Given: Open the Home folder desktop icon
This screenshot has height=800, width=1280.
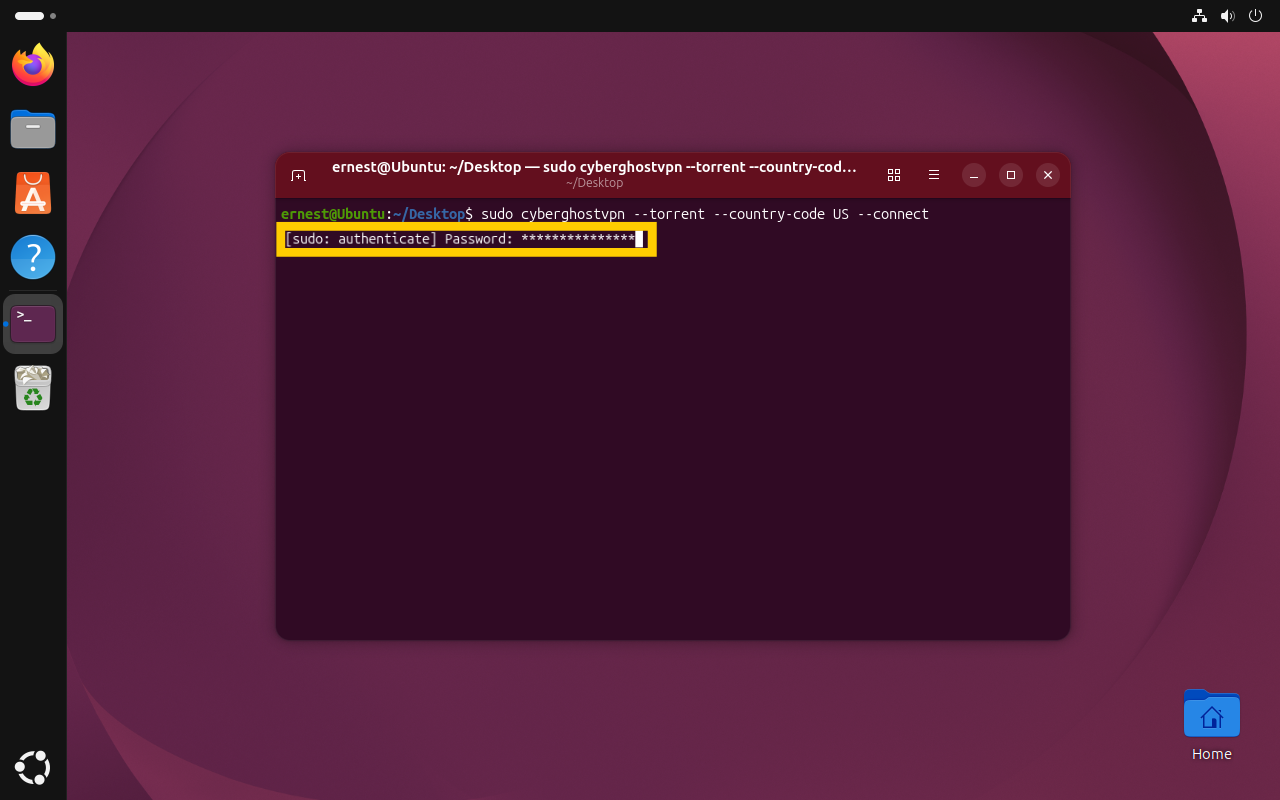Looking at the screenshot, I should (x=1211, y=714).
